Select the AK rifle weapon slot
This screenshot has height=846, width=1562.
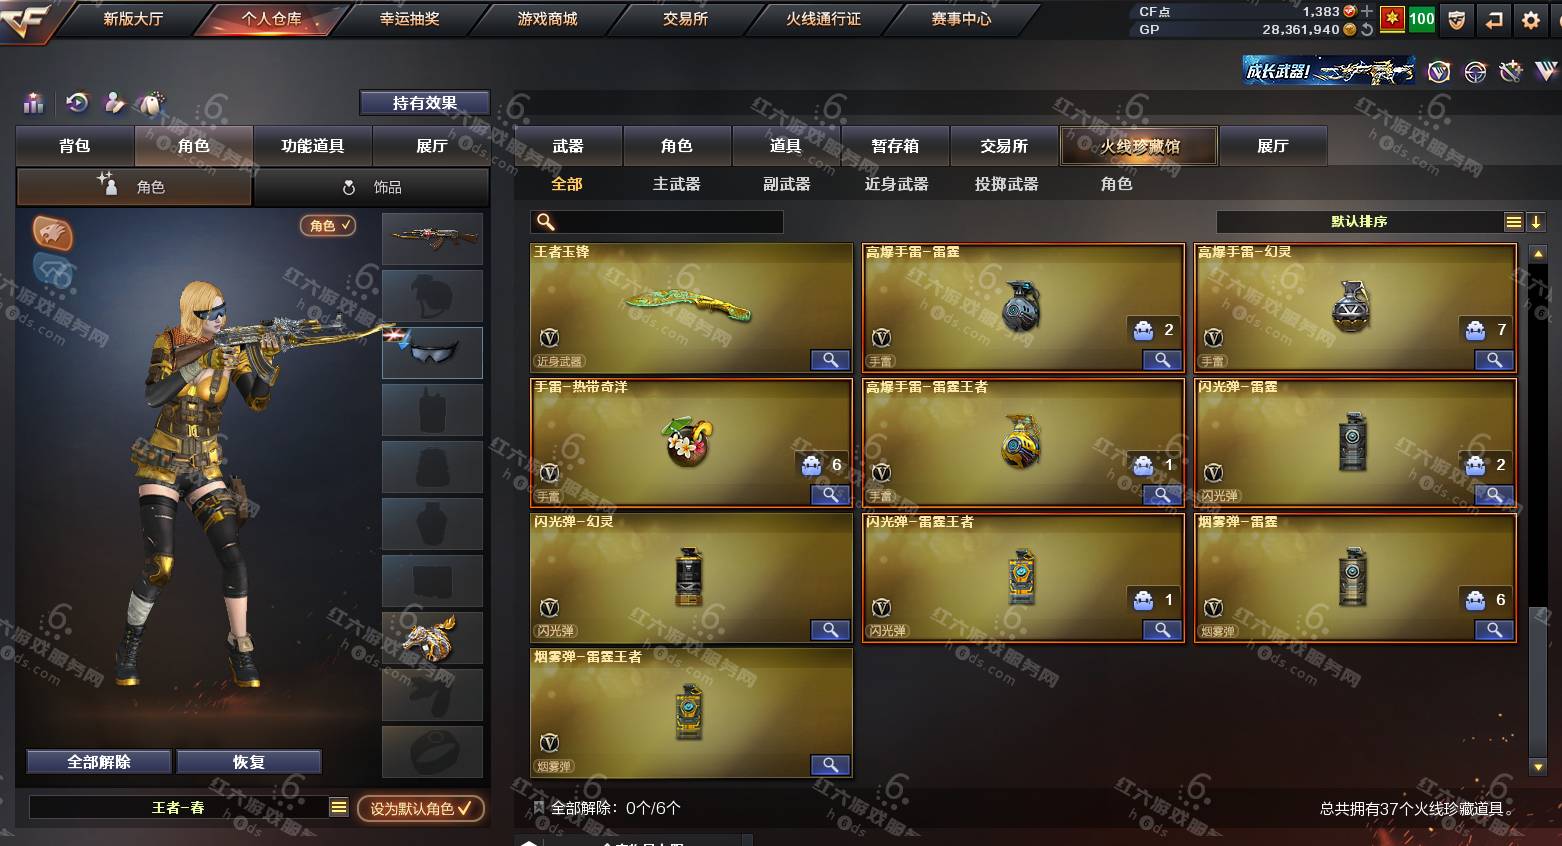click(432, 238)
